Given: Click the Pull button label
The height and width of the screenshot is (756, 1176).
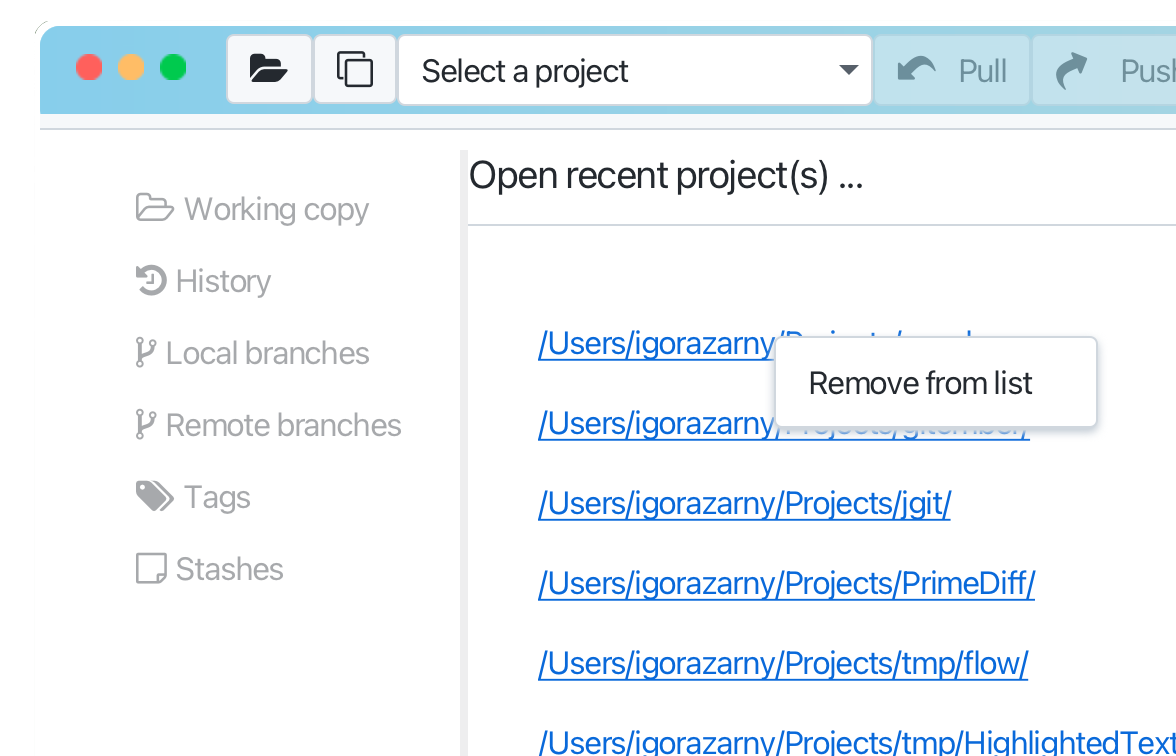Looking at the screenshot, I should (x=982, y=71).
